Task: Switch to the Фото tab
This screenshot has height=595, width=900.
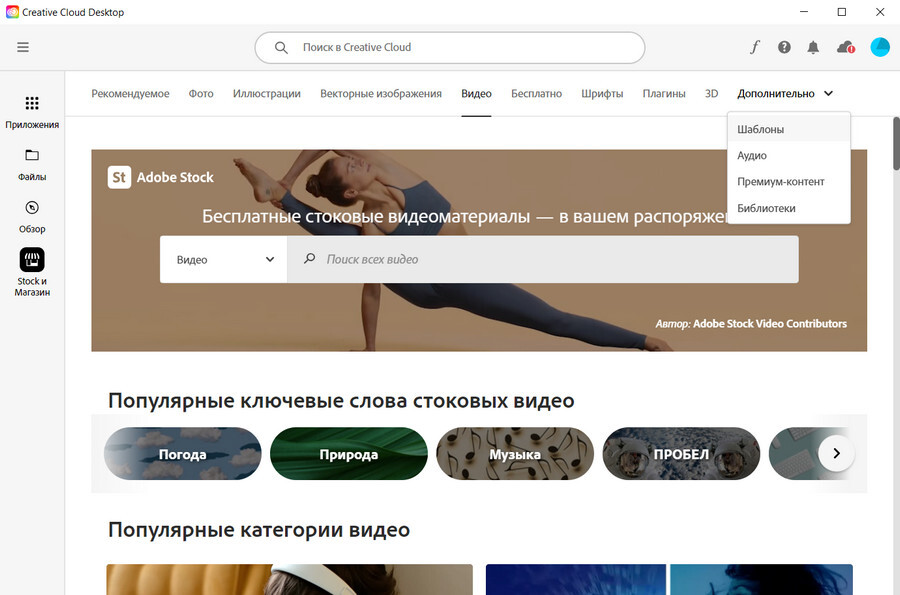Action: 201,94
